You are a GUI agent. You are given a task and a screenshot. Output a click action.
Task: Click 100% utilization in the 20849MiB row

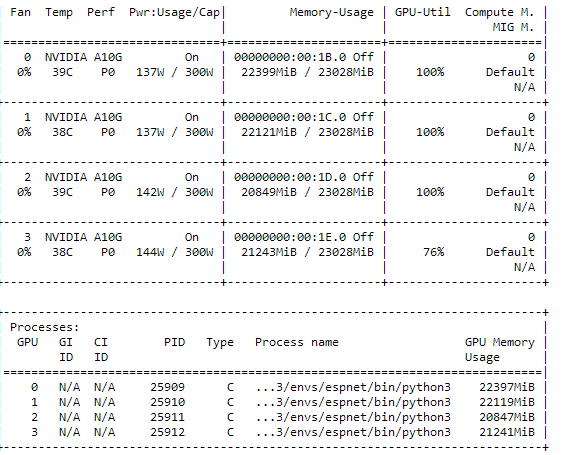coord(430,192)
